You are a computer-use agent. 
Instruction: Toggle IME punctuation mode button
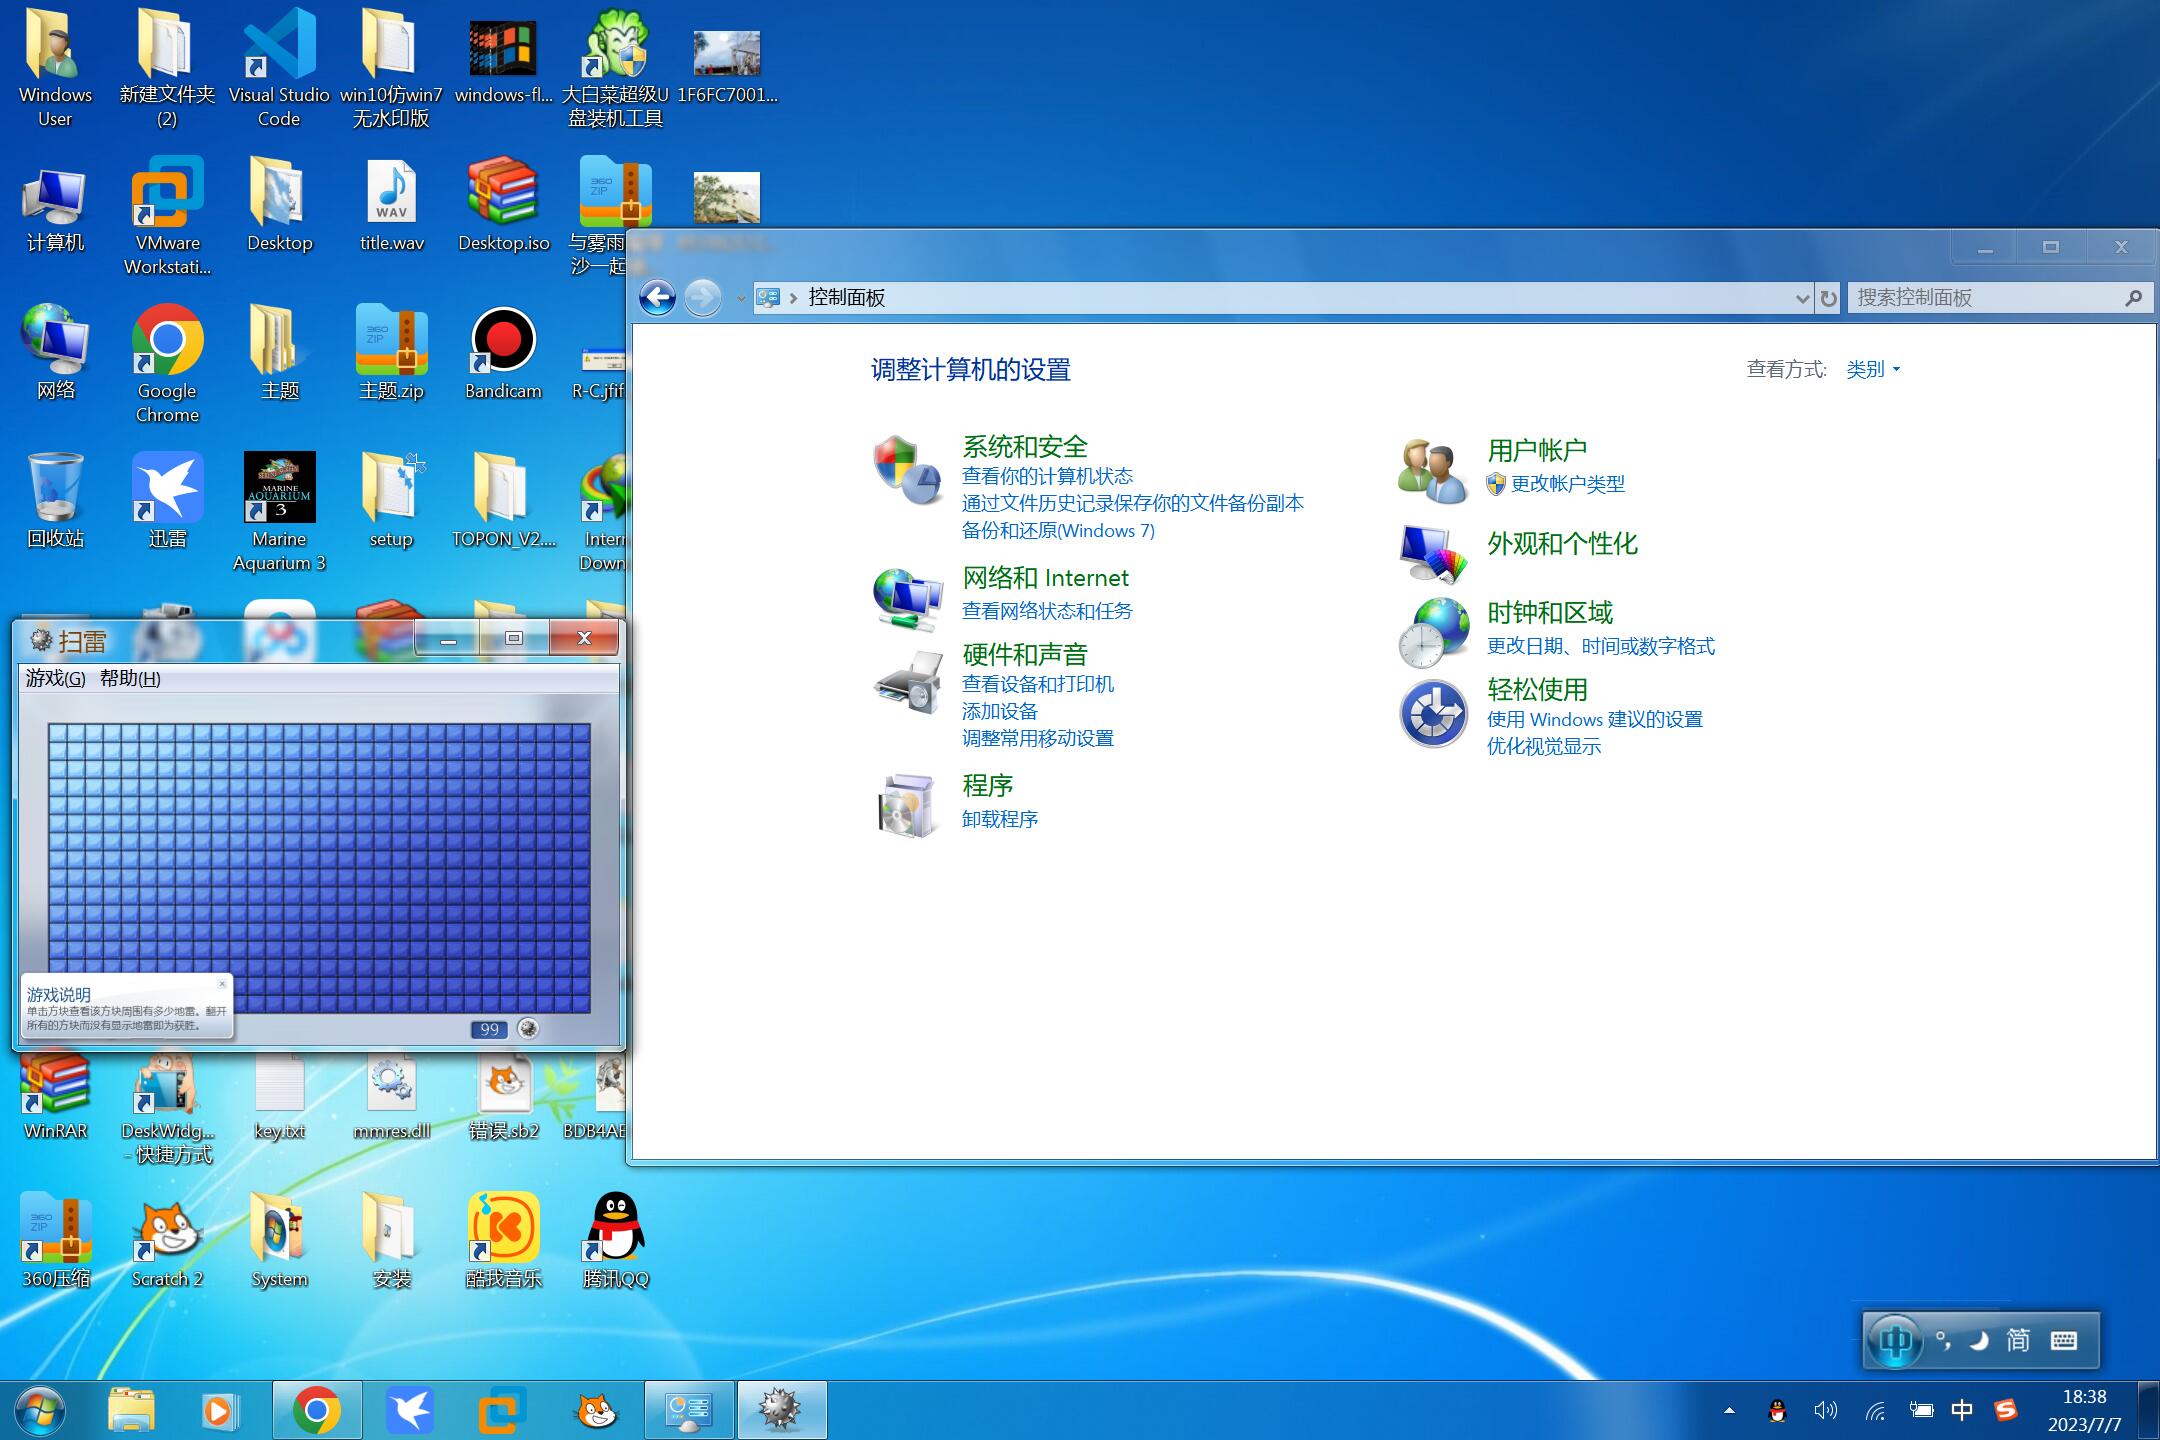click(x=1943, y=1340)
